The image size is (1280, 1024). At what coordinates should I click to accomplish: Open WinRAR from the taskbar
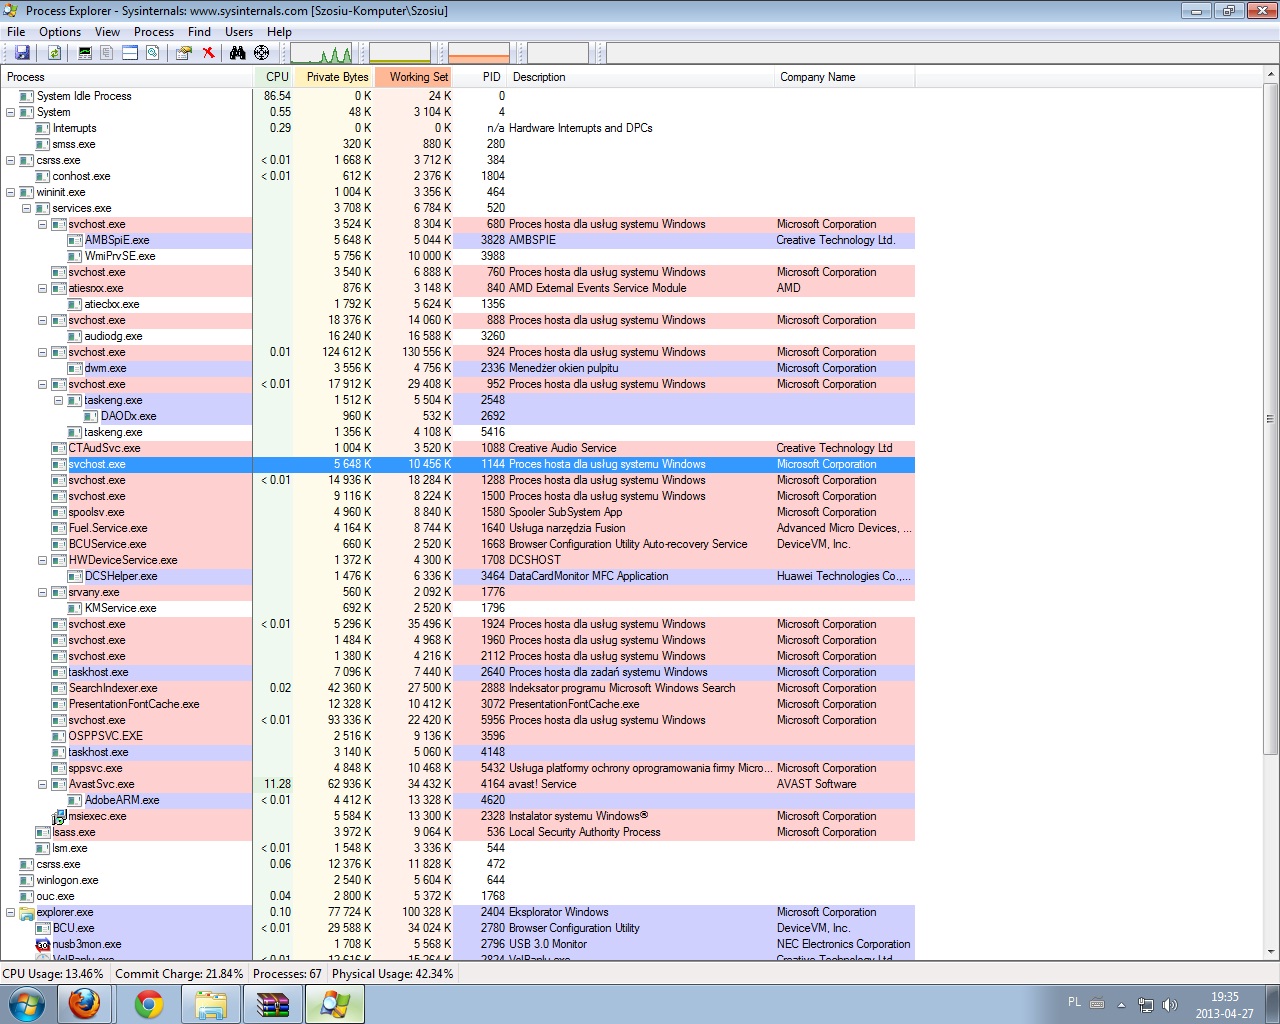(x=272, y=1003)
